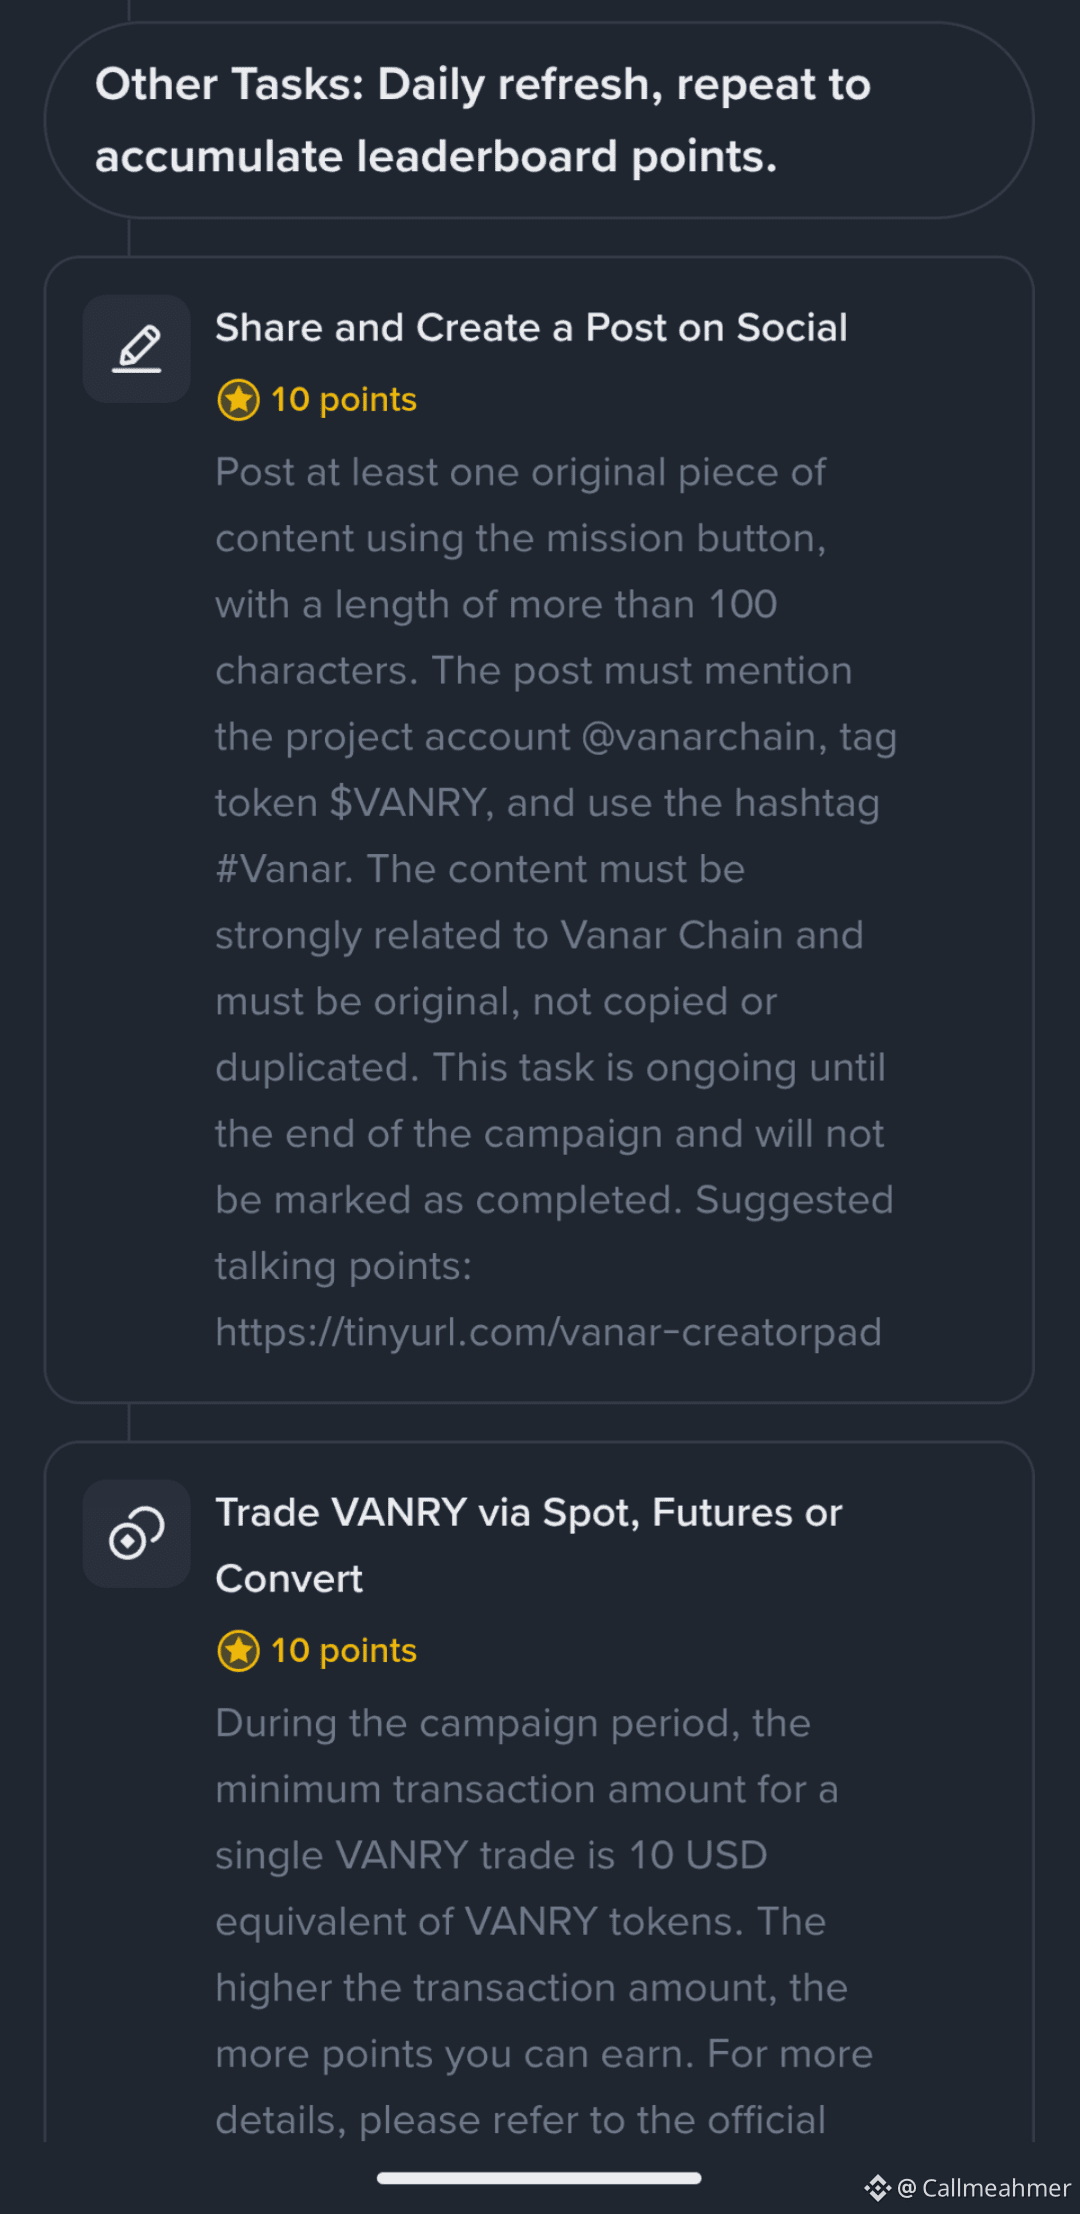The width and height of the screenshot is (1080, 2214).
Task: Click the '10 points' label of Trade task
Action: pyautogui.click(x=343, y=1651)
